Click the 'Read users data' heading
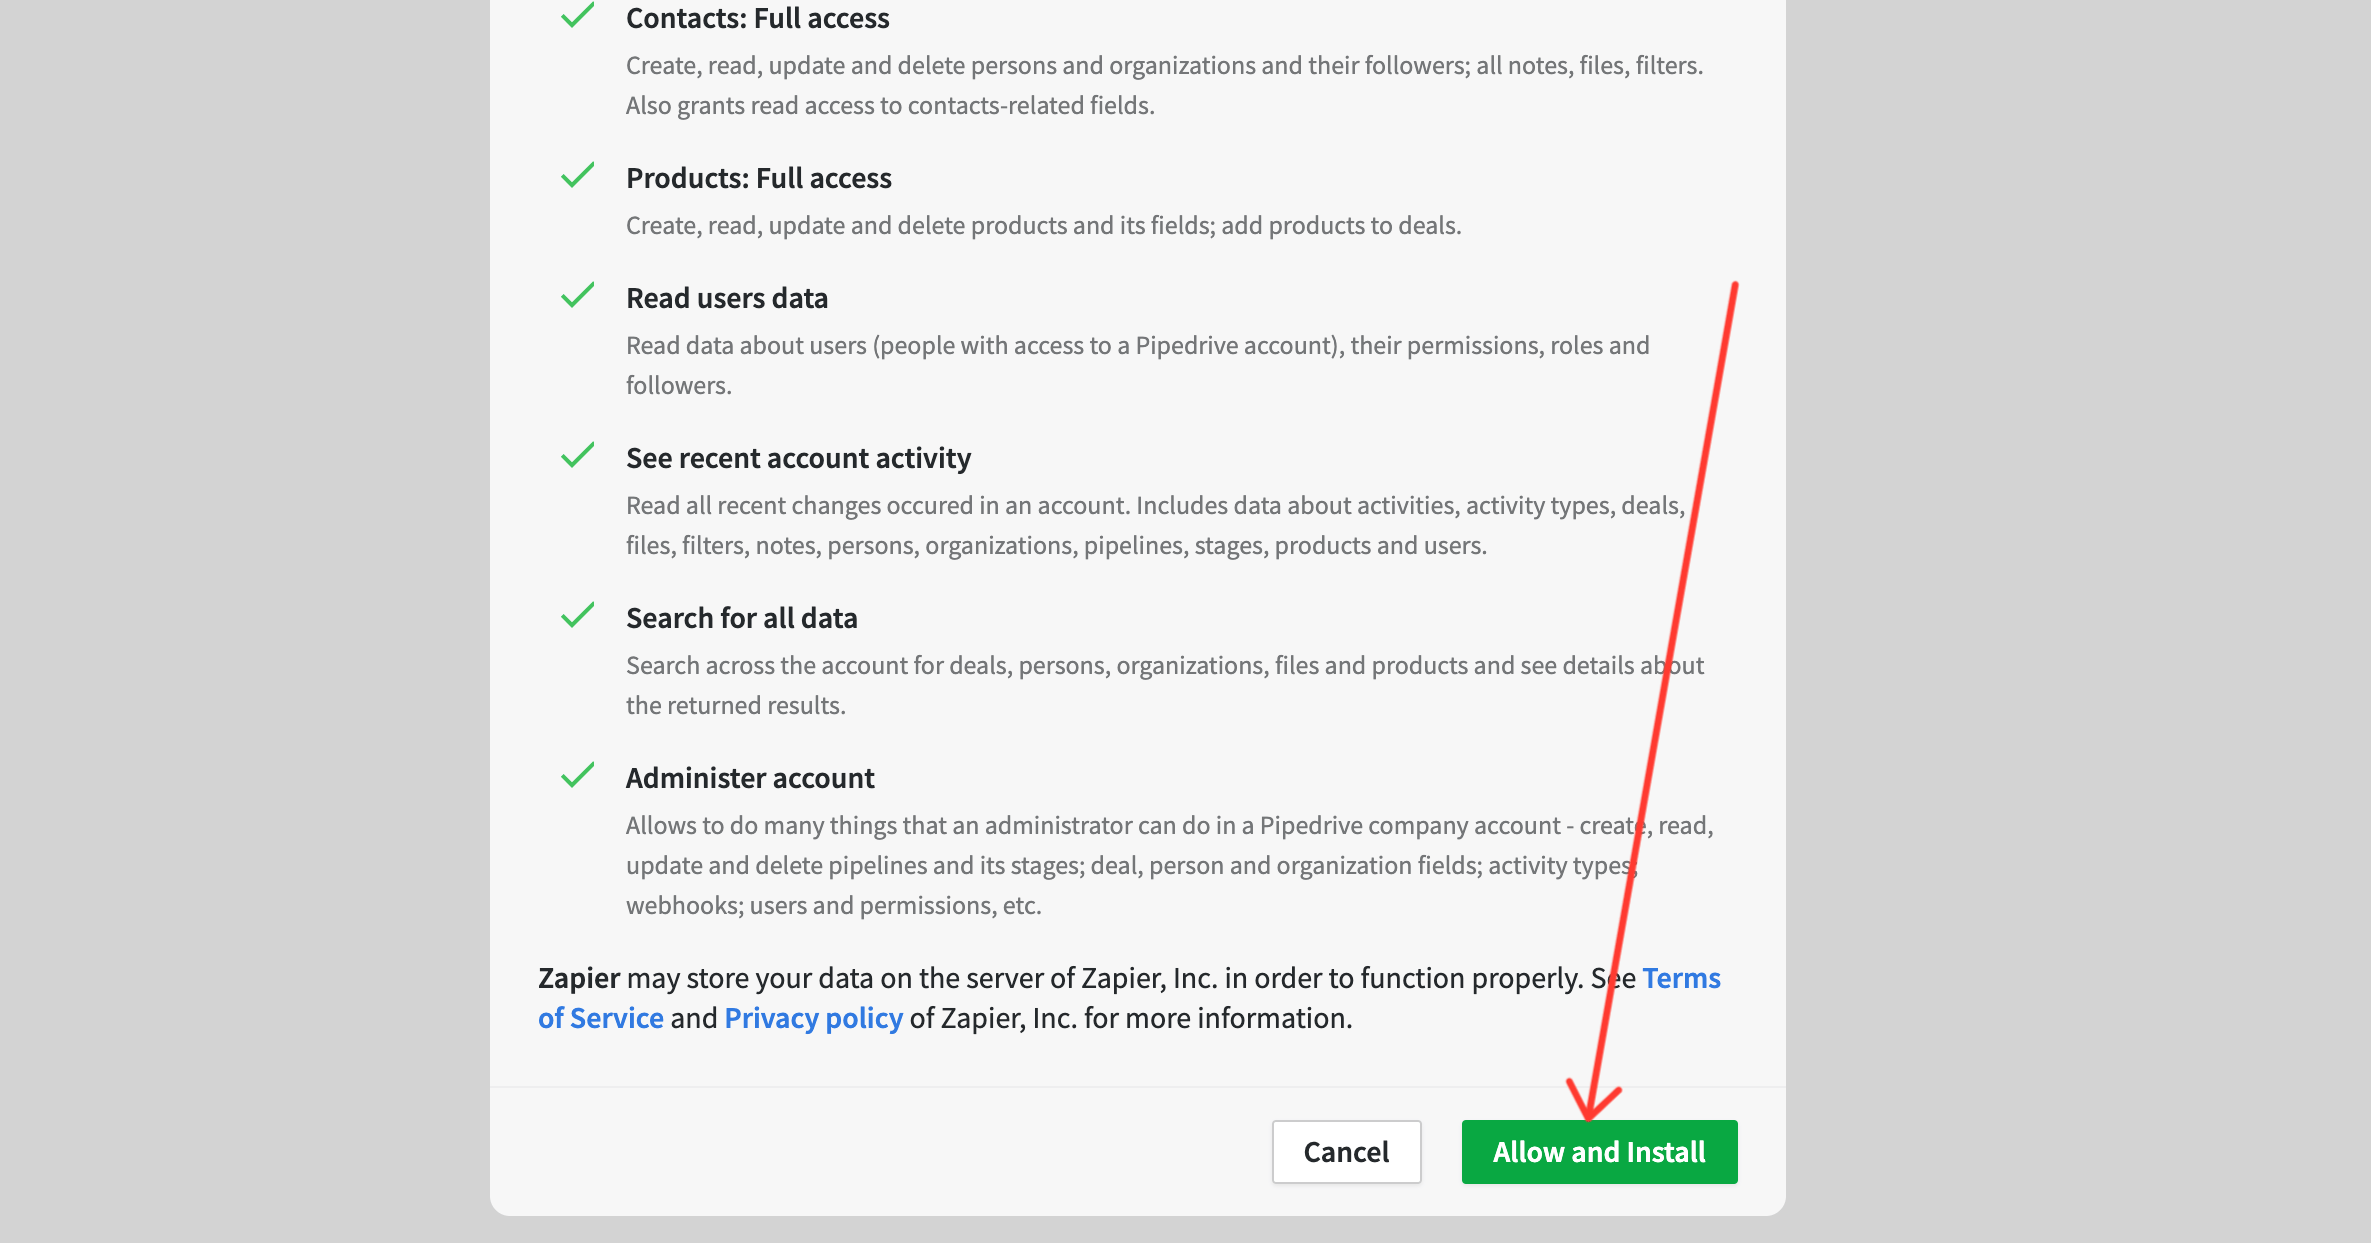Image resolution: width=2371 pixels, height=1243 pixels. coord(727,298)
